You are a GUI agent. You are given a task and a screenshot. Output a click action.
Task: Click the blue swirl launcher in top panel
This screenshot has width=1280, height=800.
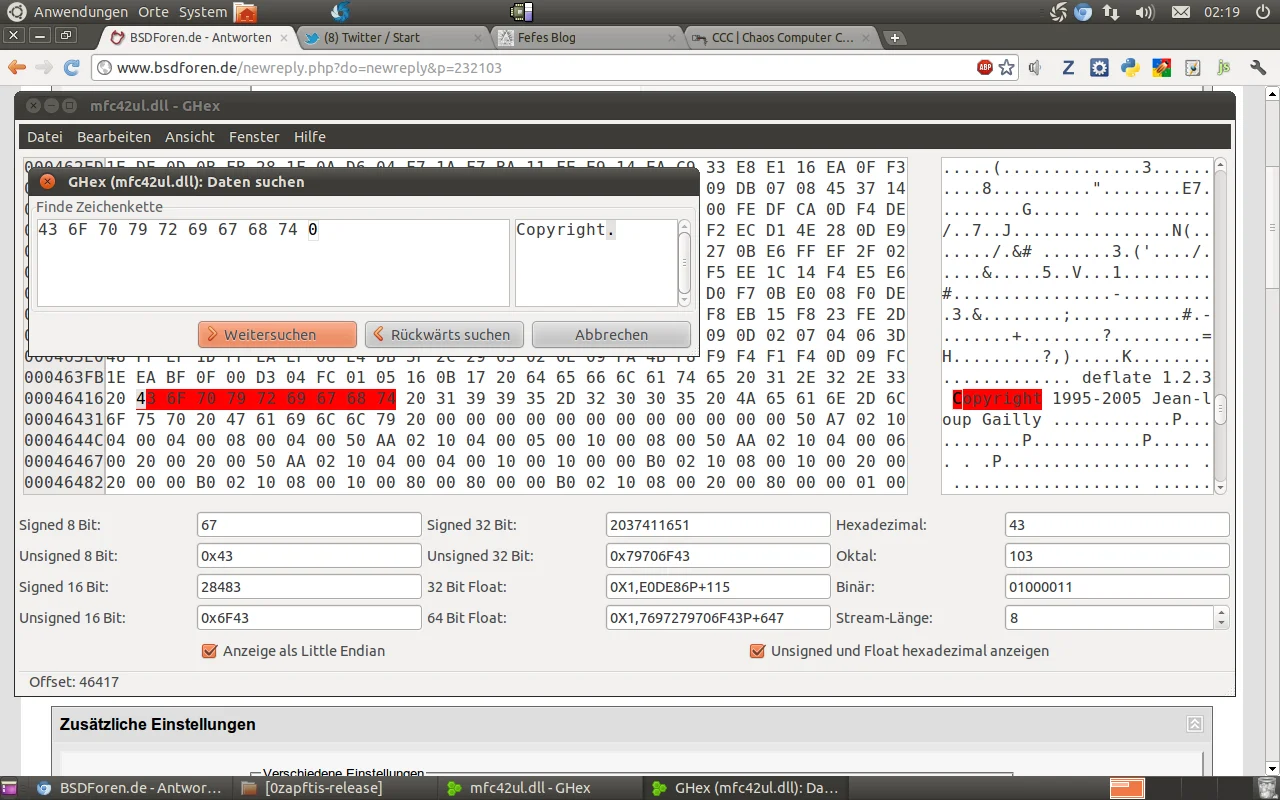[340, 12]
